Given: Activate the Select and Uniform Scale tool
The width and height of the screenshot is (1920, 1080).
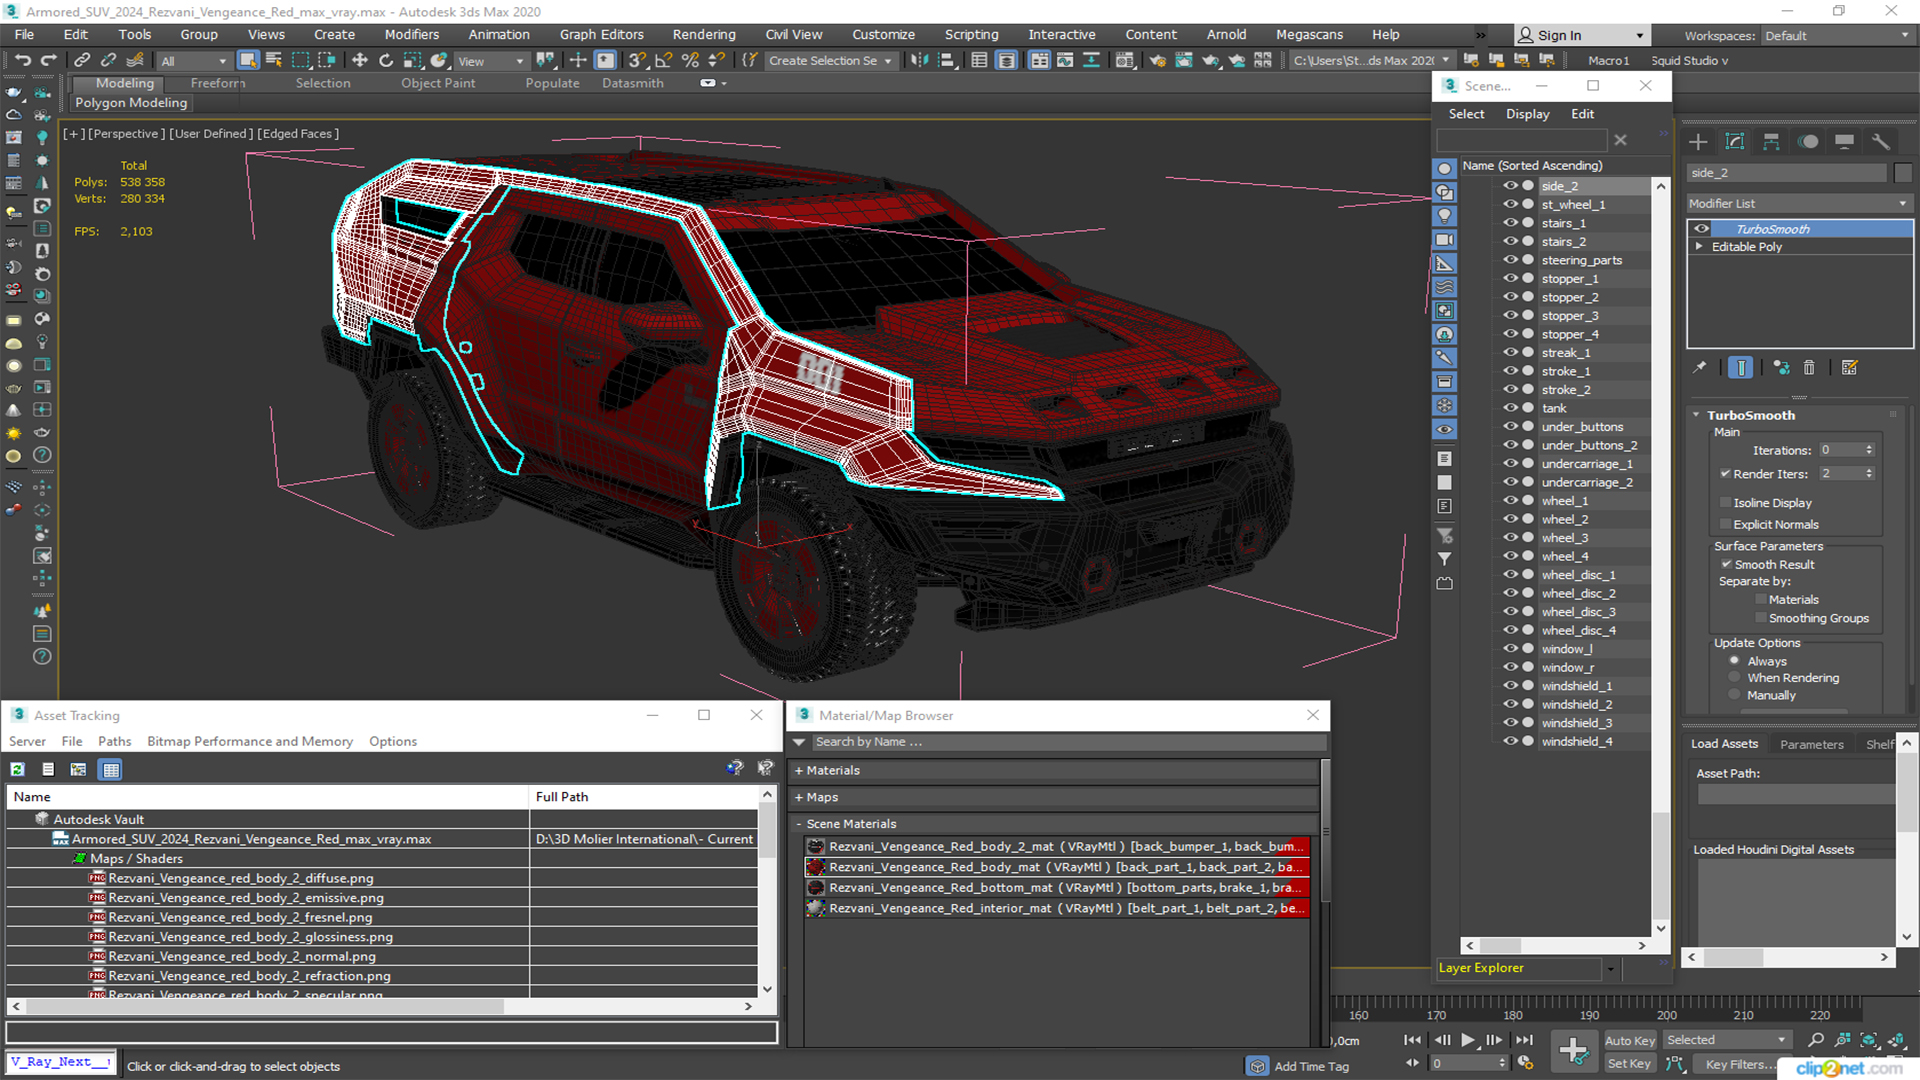Looking at the screenshot, I should [412, 61].
